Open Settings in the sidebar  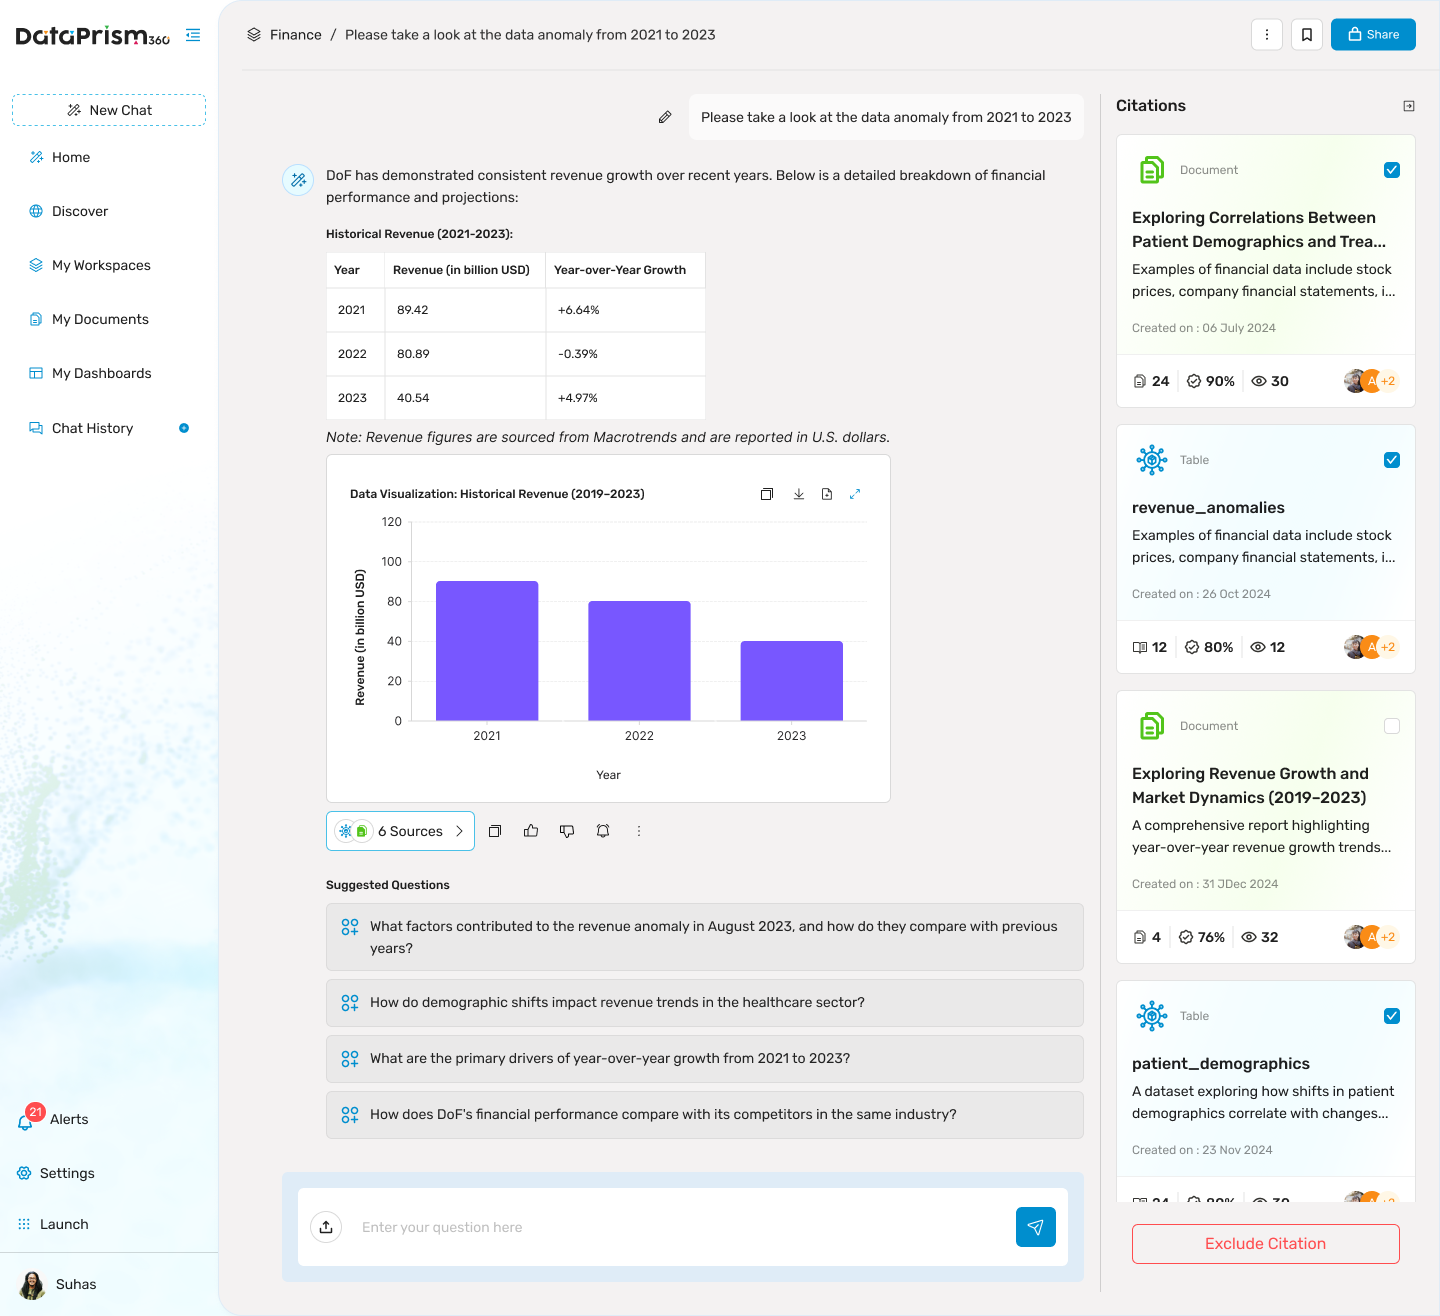pyautogui.click(x=56, y=1173)
